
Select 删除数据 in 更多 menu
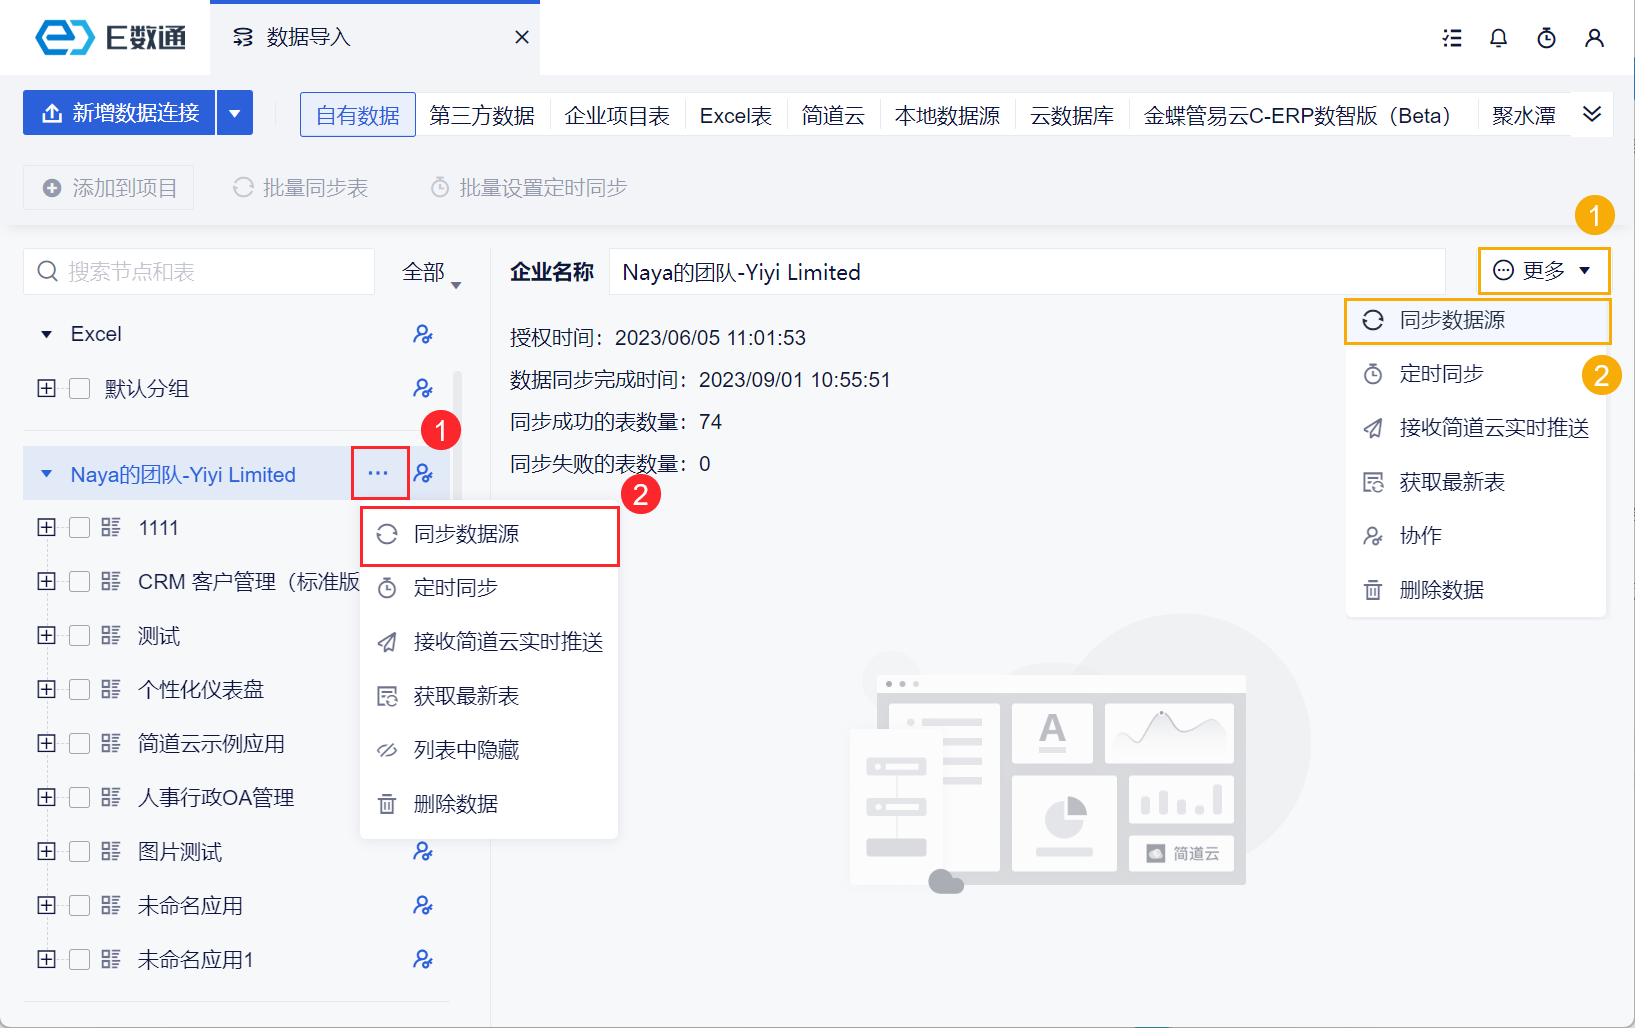1477,590
